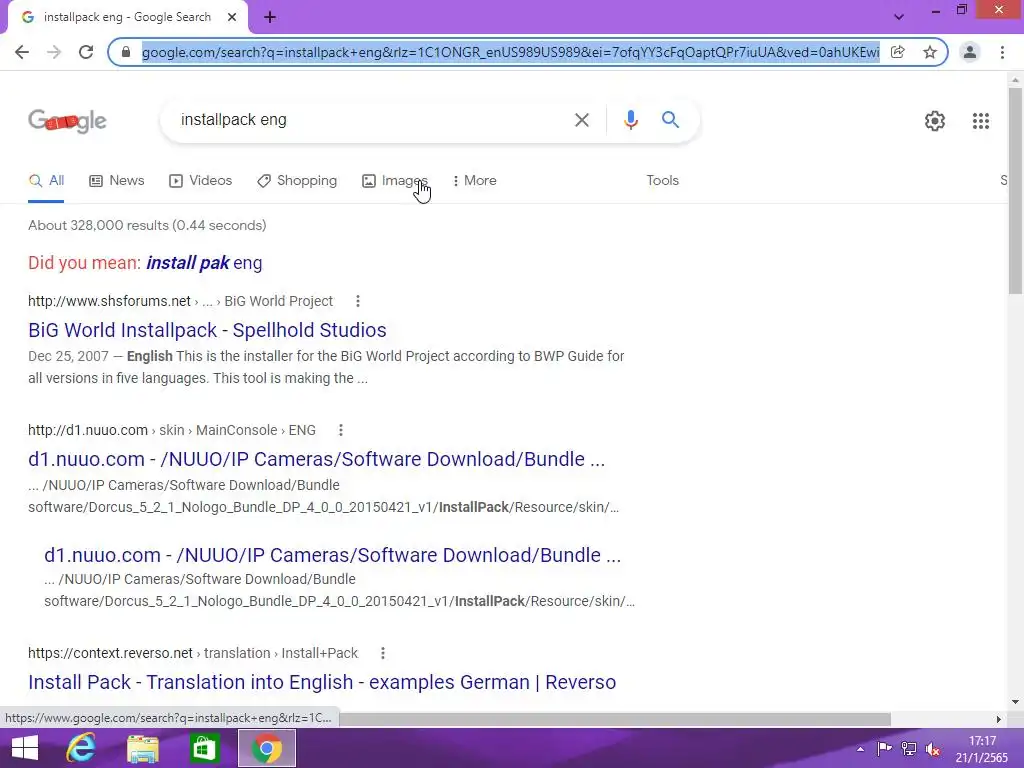This screenshot has width=1024, height=768.
Task: Click the vertical page scrollbar thumb
Action: pos(1014,189)
